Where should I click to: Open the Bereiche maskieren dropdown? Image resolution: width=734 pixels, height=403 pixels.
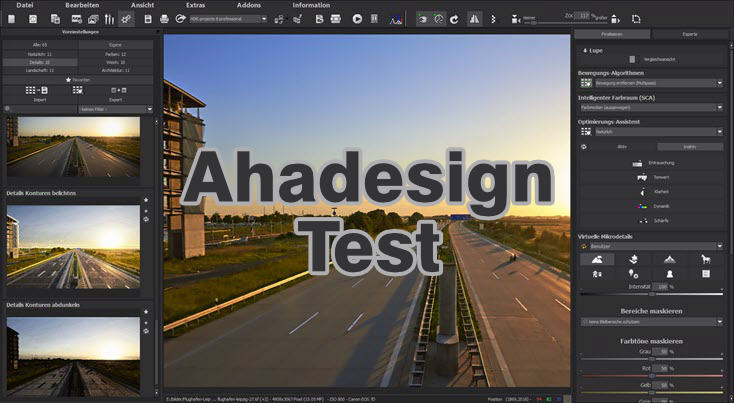[x=652, y=322]
